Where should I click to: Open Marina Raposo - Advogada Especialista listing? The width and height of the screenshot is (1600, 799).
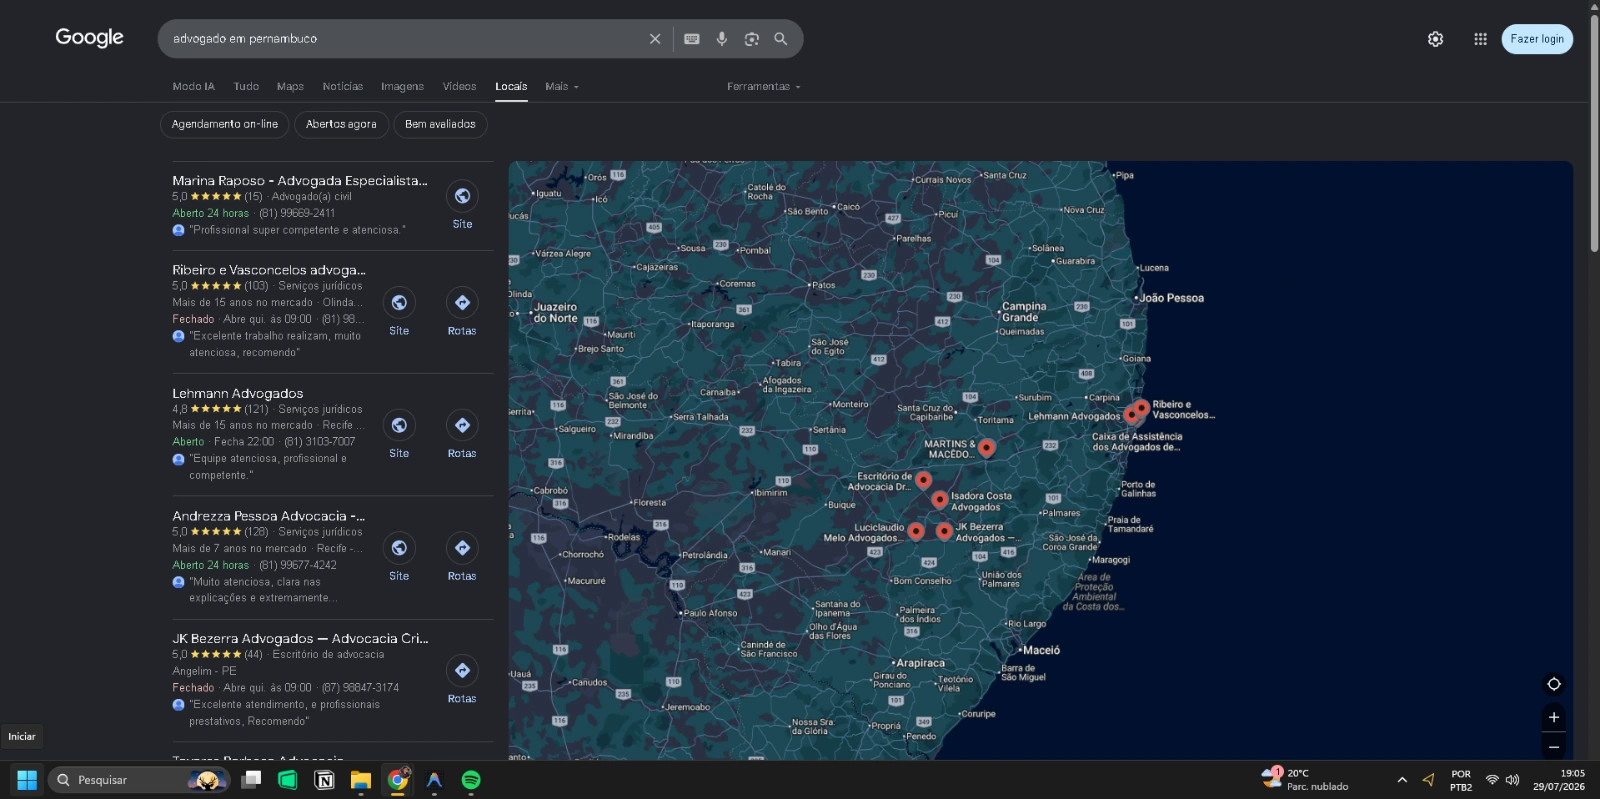pyautogui.click(x=299, y=181)
